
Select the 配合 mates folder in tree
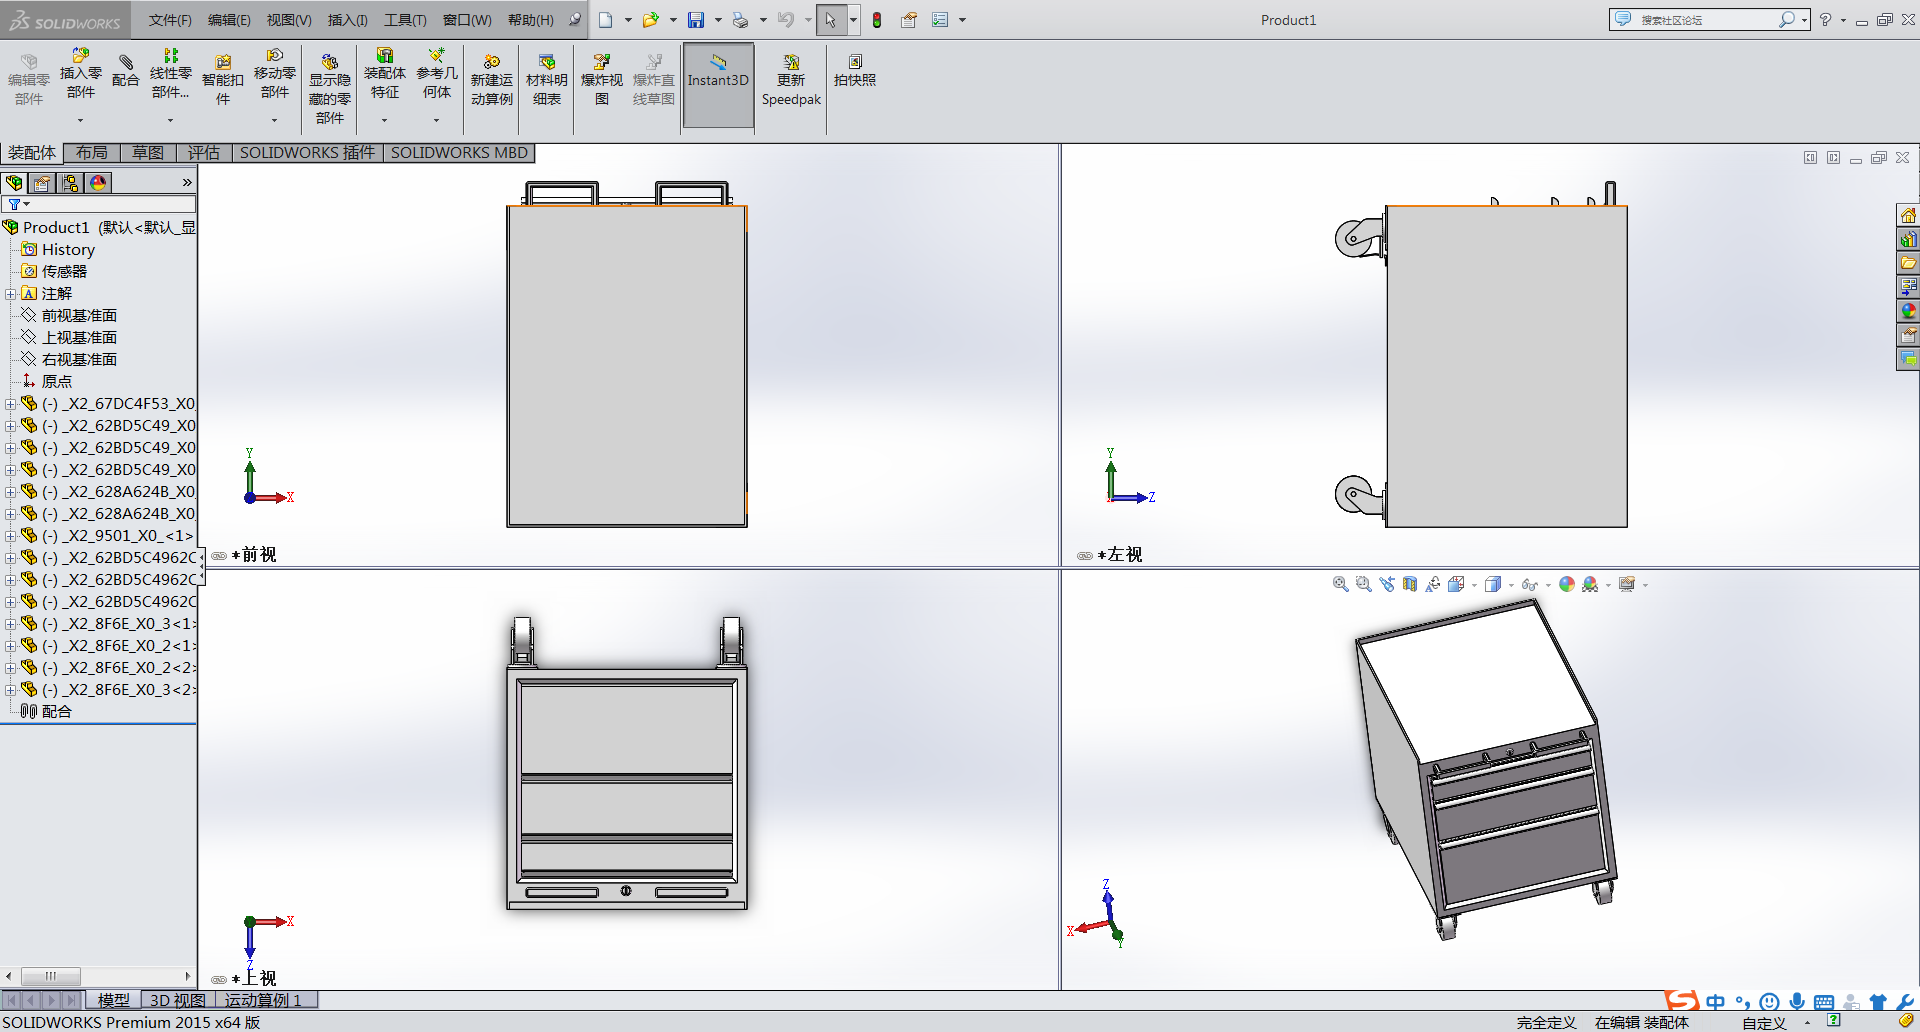(47, 712)
